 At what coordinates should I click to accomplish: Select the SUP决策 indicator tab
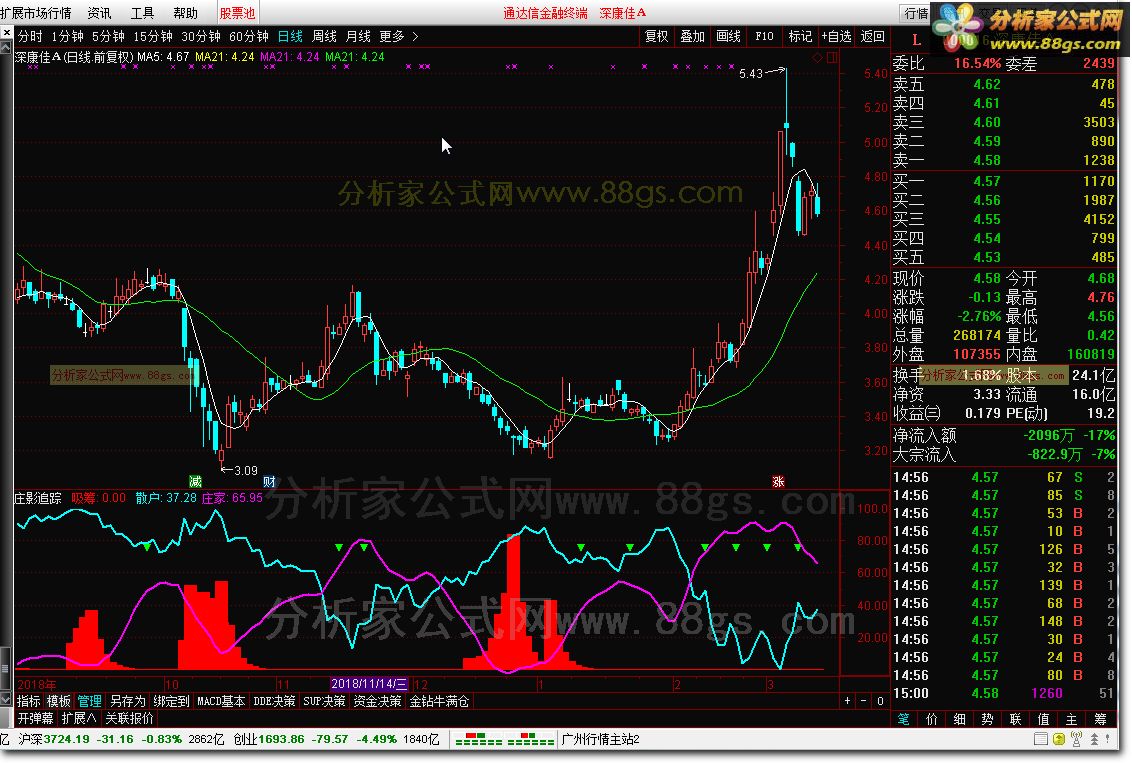(x=324, y=701)
